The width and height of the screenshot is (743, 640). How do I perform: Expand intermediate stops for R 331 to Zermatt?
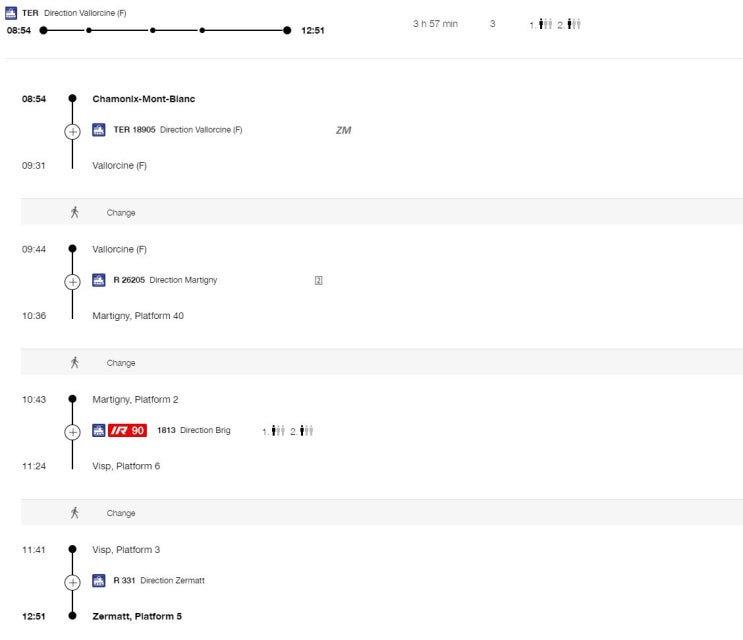click(x=72, y=581)
